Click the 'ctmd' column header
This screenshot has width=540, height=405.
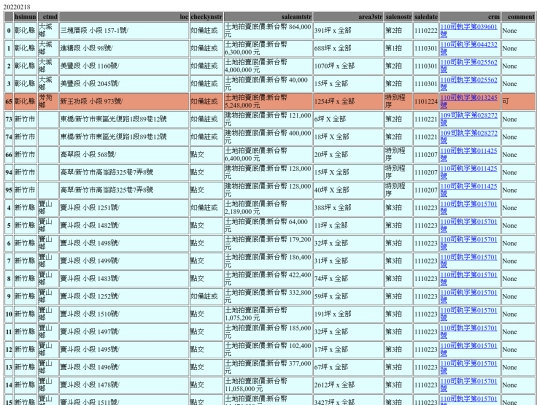(48, 17)
